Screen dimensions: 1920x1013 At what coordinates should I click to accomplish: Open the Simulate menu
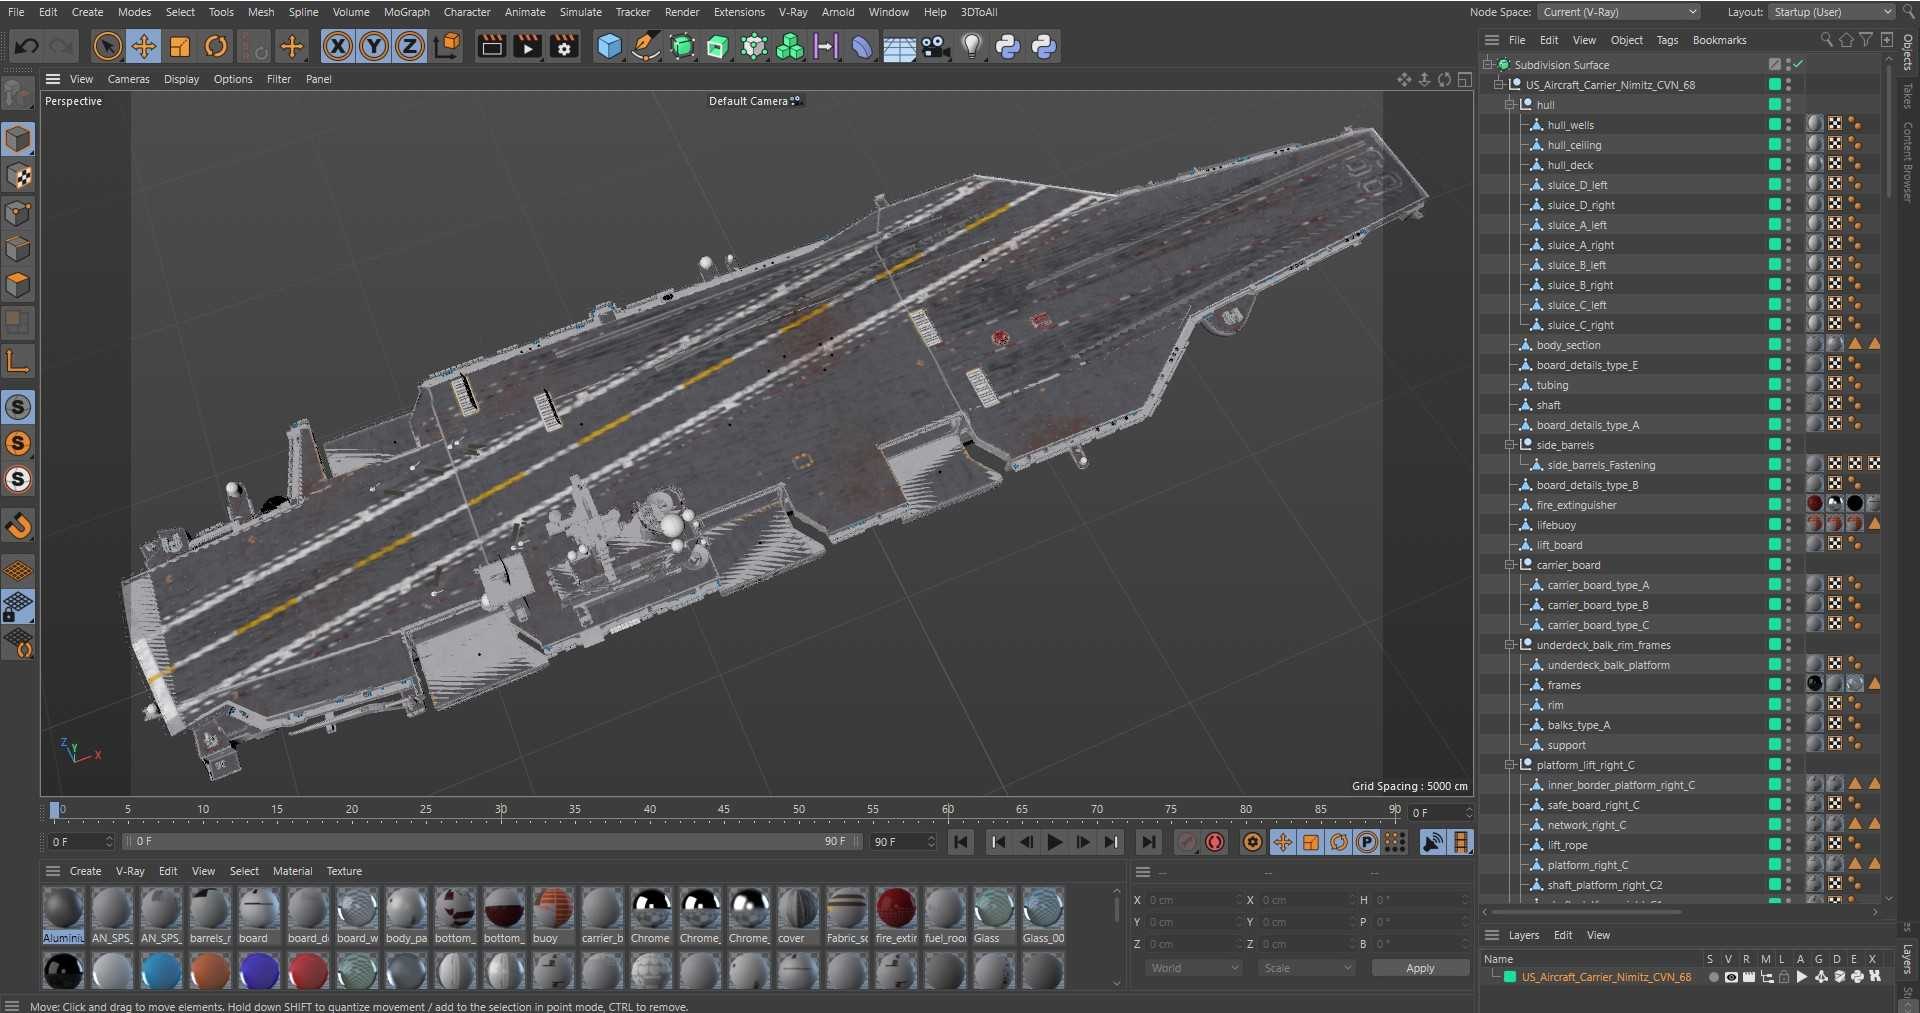click(x=580, y=12)
